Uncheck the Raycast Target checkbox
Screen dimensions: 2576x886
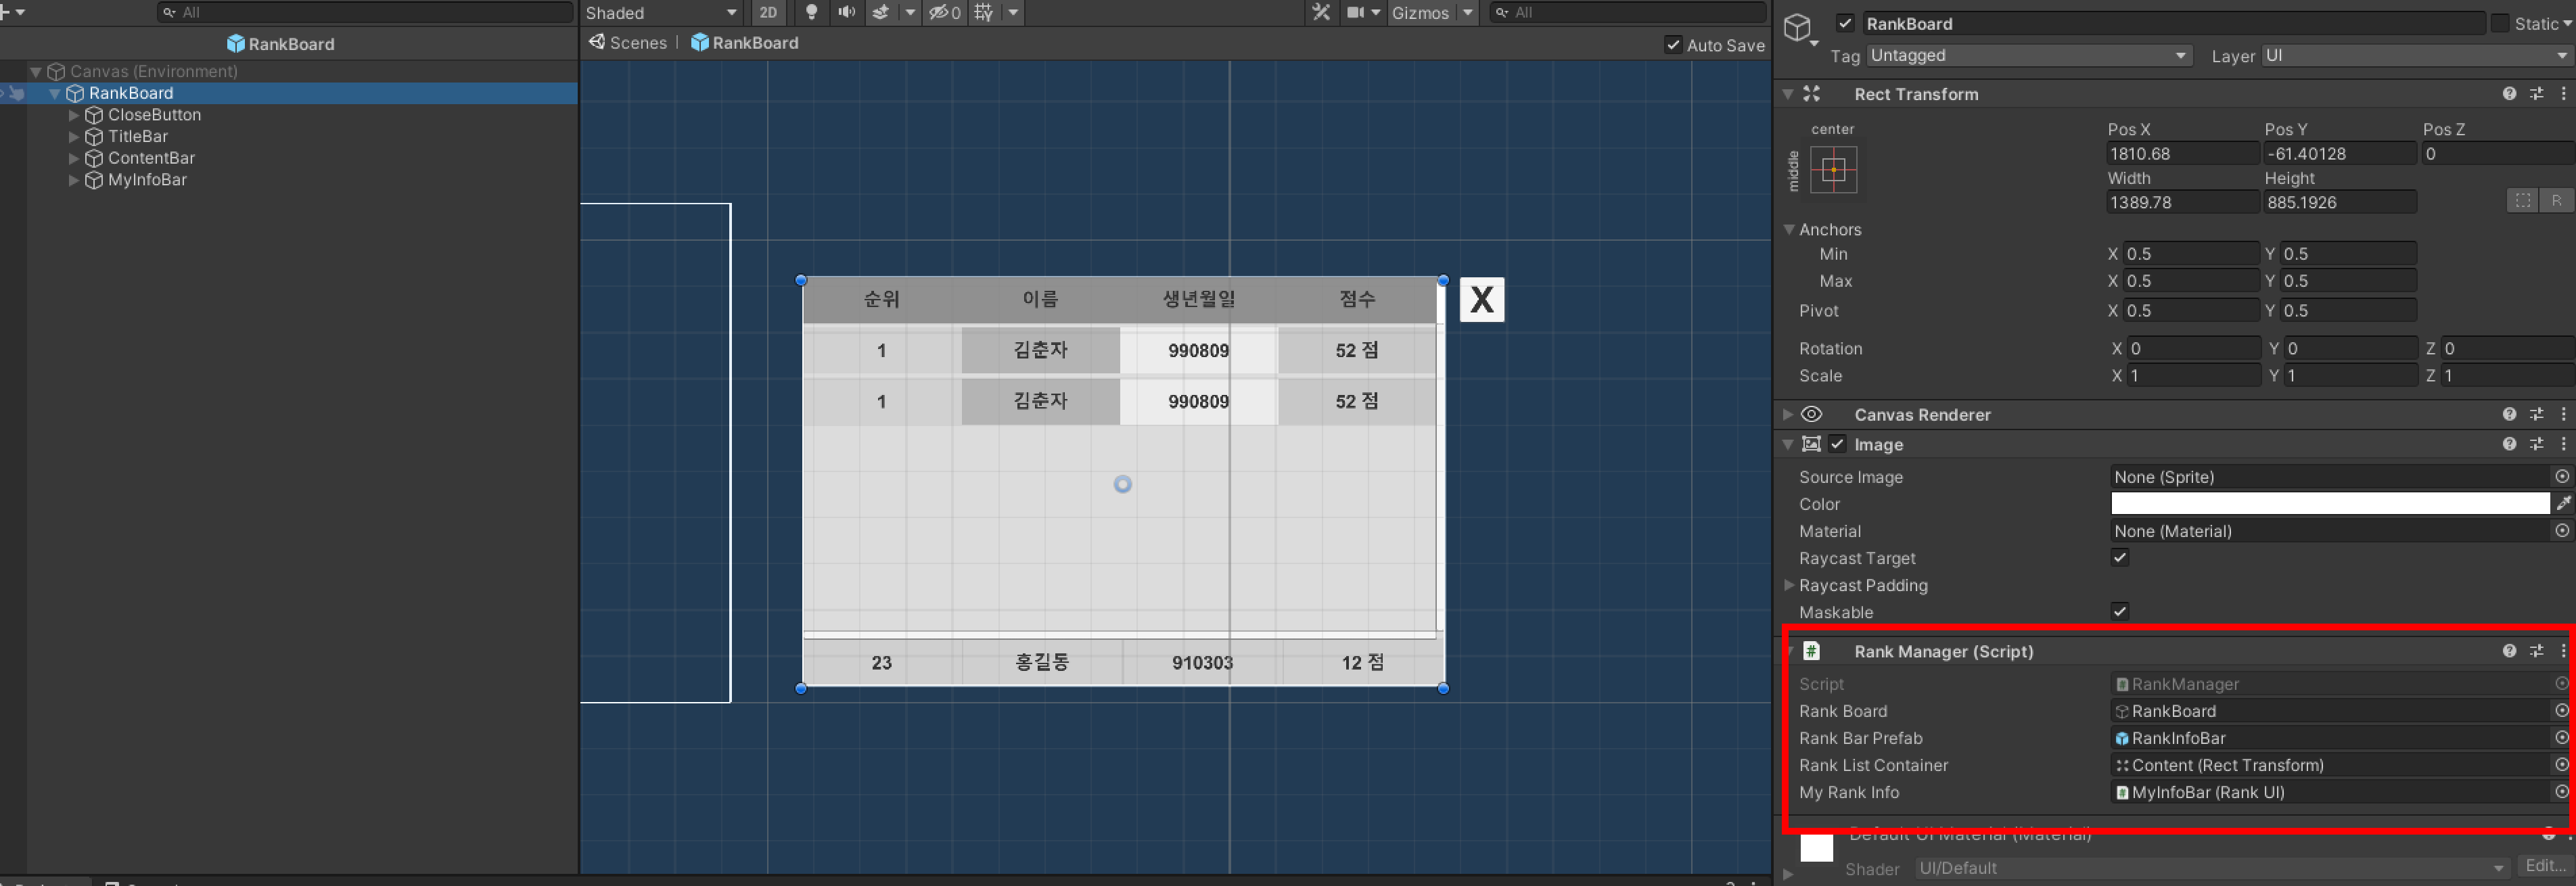2119,558
